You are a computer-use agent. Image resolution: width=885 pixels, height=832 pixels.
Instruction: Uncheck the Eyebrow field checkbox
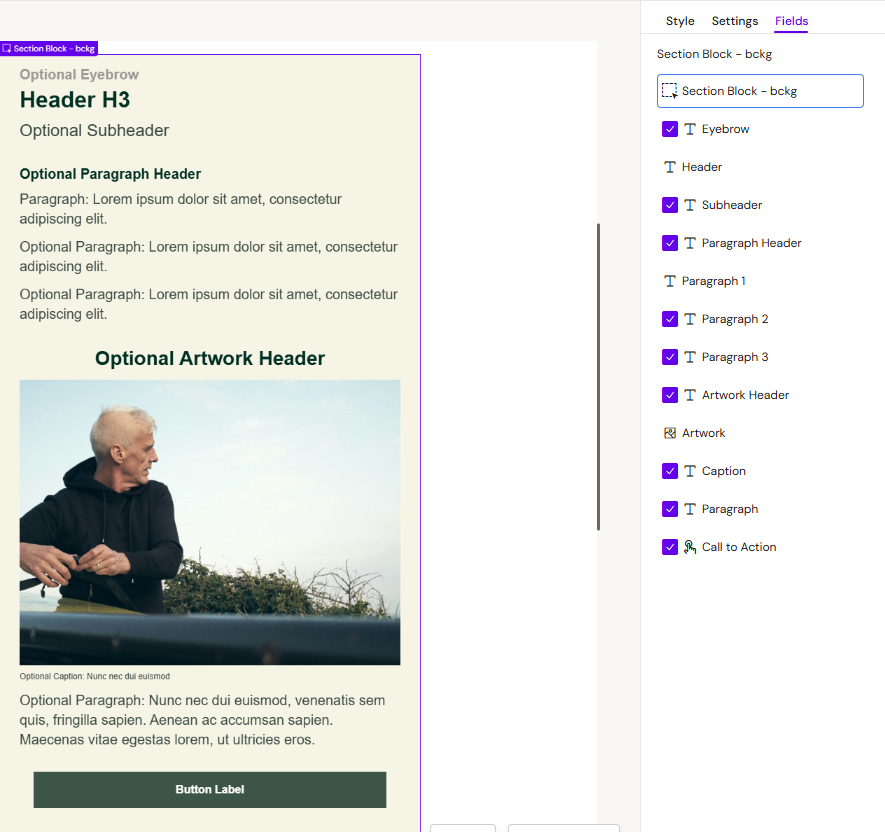pos(670,129)
